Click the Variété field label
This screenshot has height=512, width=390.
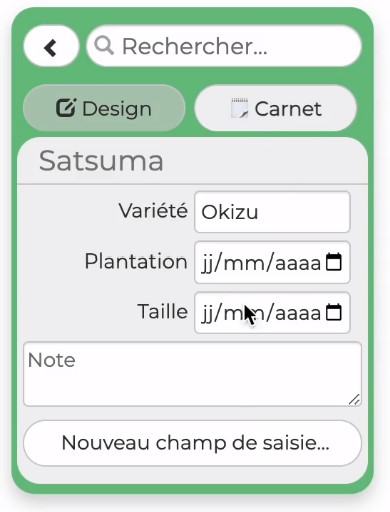tap(153, 211)
